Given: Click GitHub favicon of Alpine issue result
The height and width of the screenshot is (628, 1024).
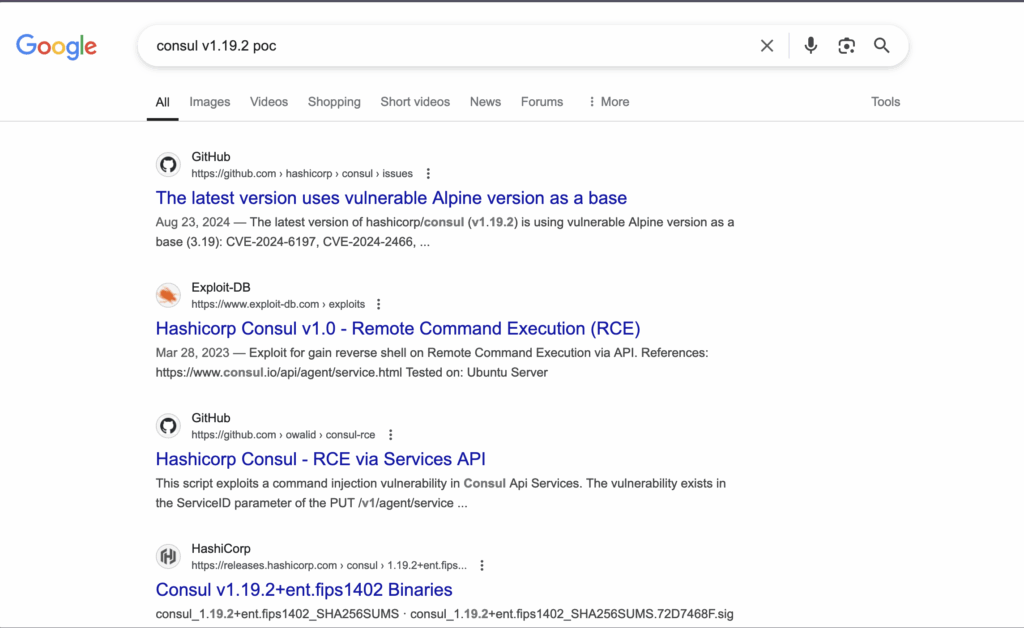Looking at the screenshot, I should point(169,165).
